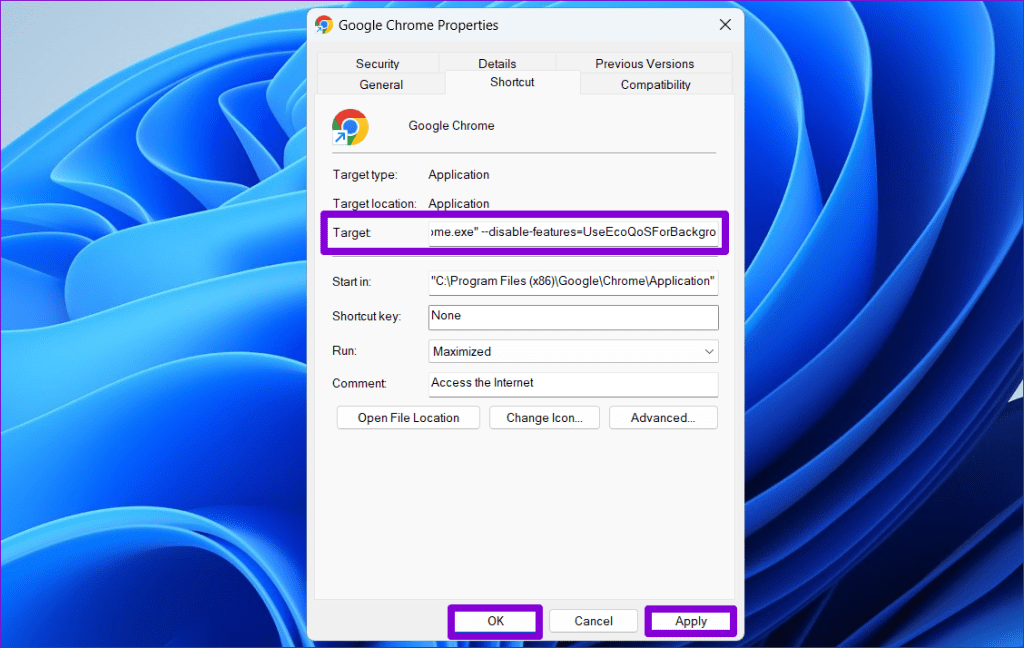The image size is (1024, 648).
Task: Select Maximized from the Run combo box
Action: pyautogui.click(x=573, y=351)
